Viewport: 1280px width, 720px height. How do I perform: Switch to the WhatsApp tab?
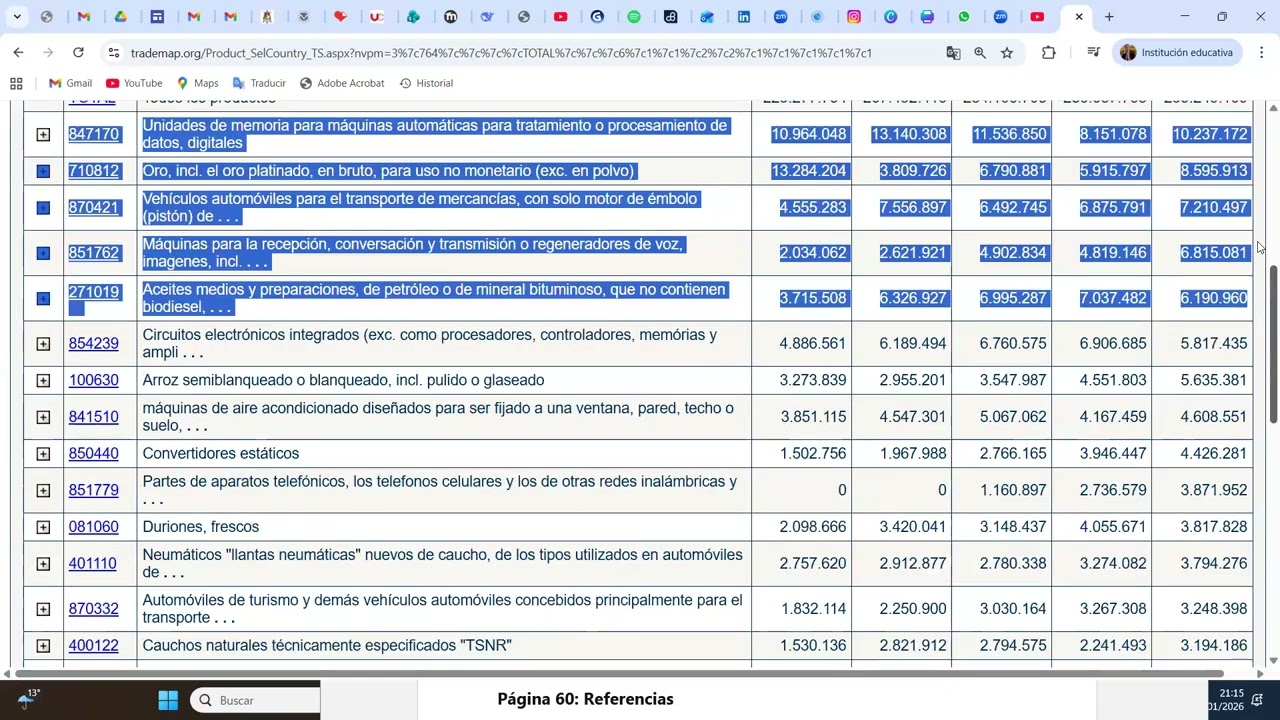click(x=964, y=17)
